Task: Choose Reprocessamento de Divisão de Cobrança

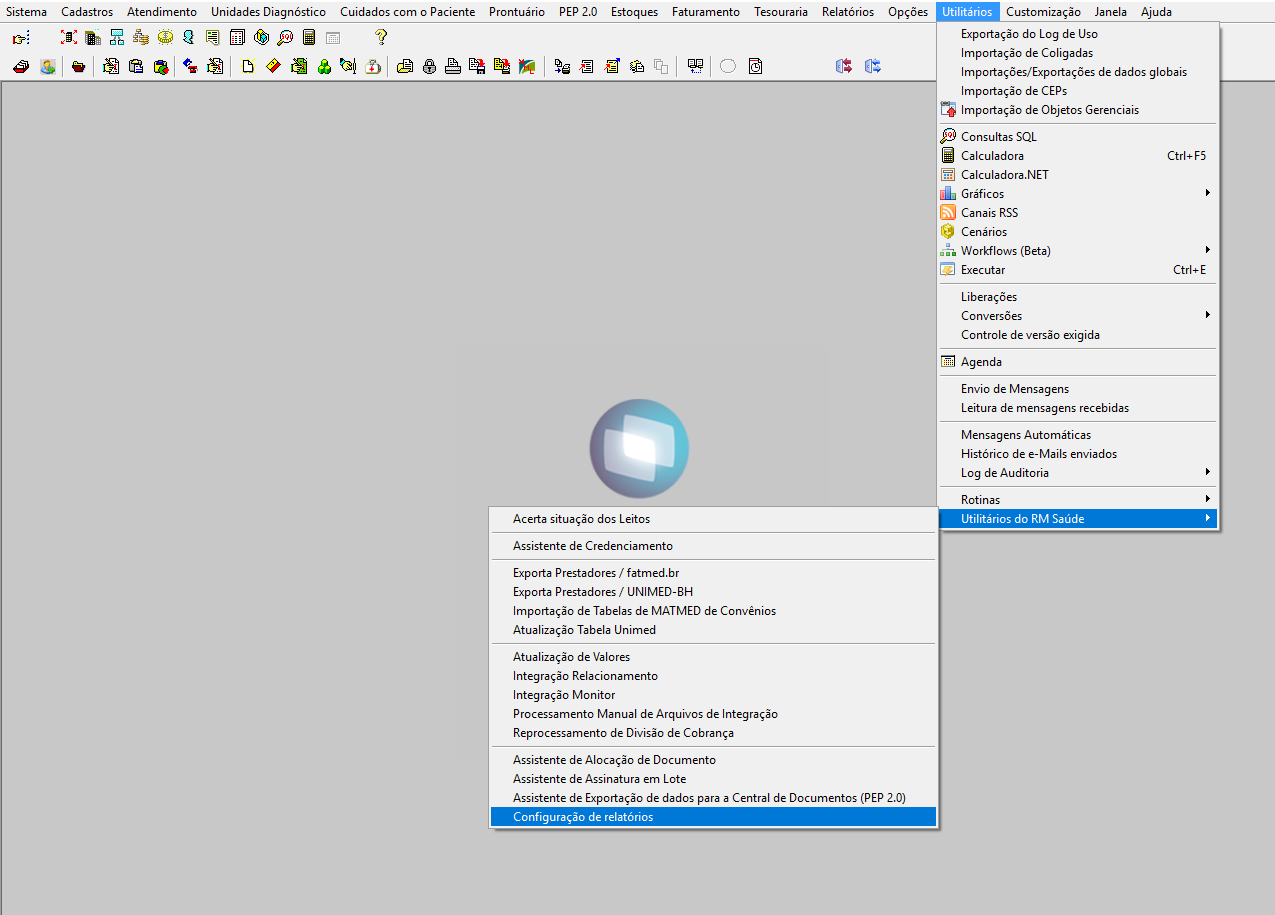Action: point(713,733)
